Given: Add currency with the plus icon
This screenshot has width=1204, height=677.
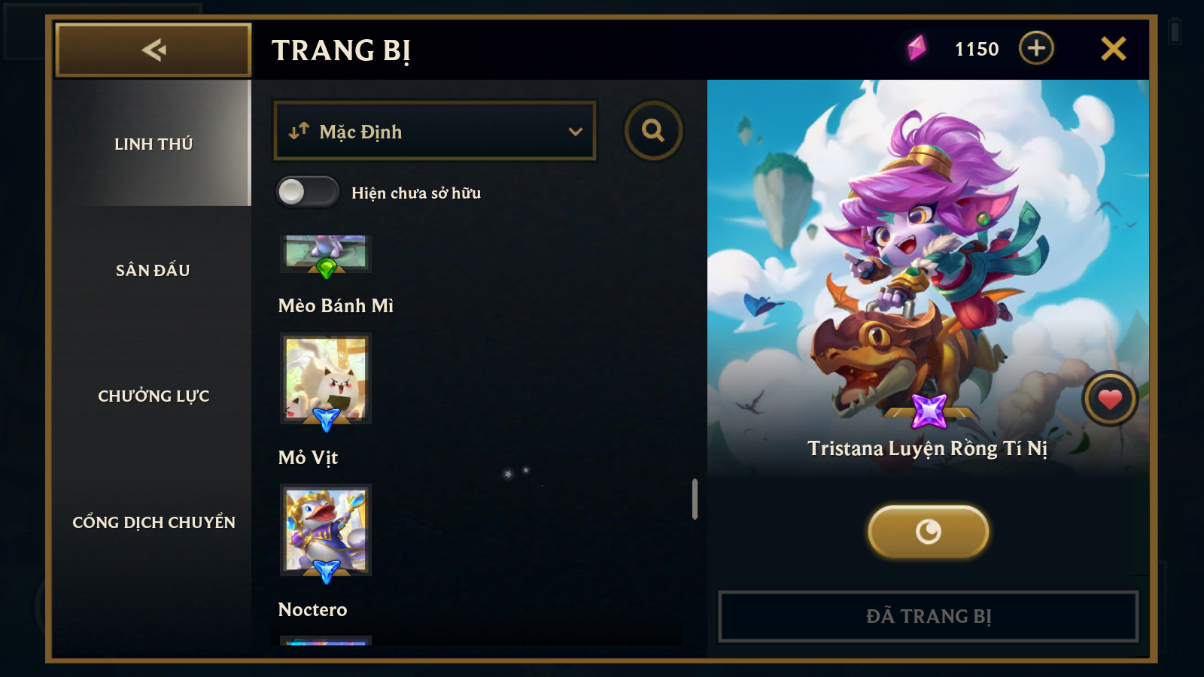Looking at the screenshot, I should tap(1036, 48).
